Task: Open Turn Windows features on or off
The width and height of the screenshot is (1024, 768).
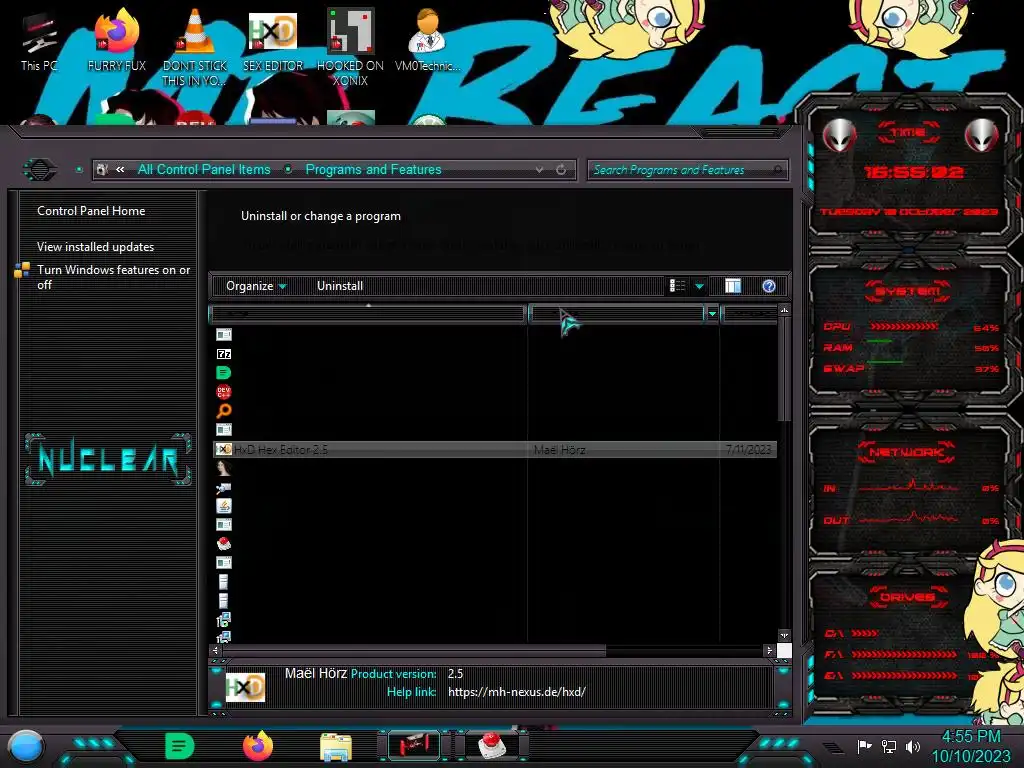Action: (x=113, y=277)
